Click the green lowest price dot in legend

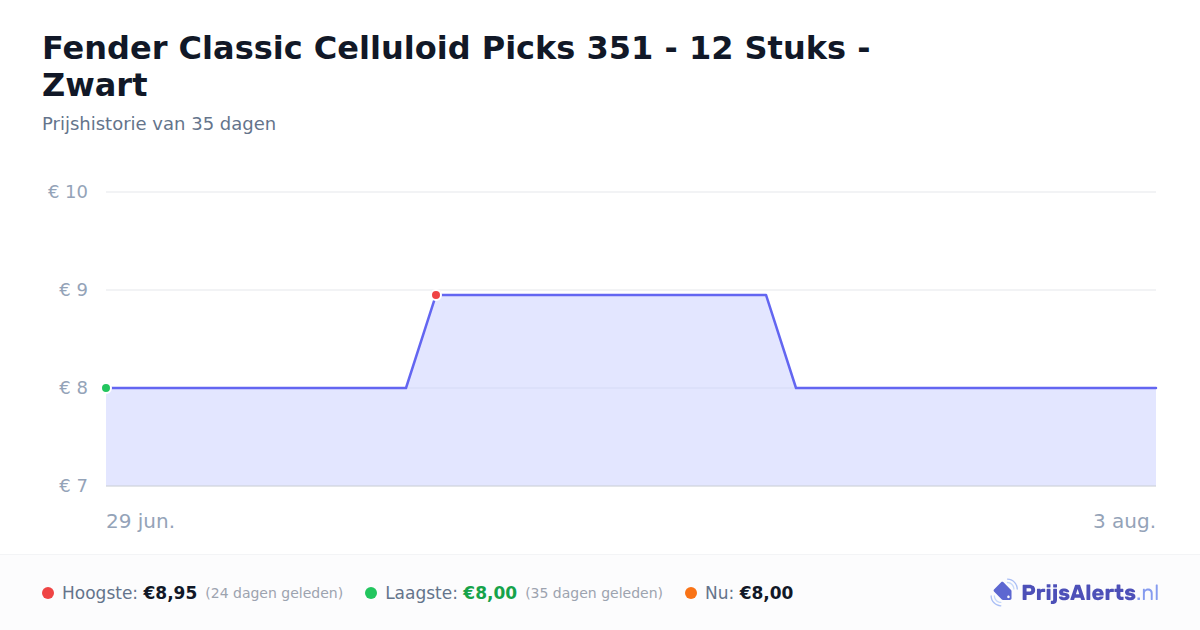coord(371,593)
